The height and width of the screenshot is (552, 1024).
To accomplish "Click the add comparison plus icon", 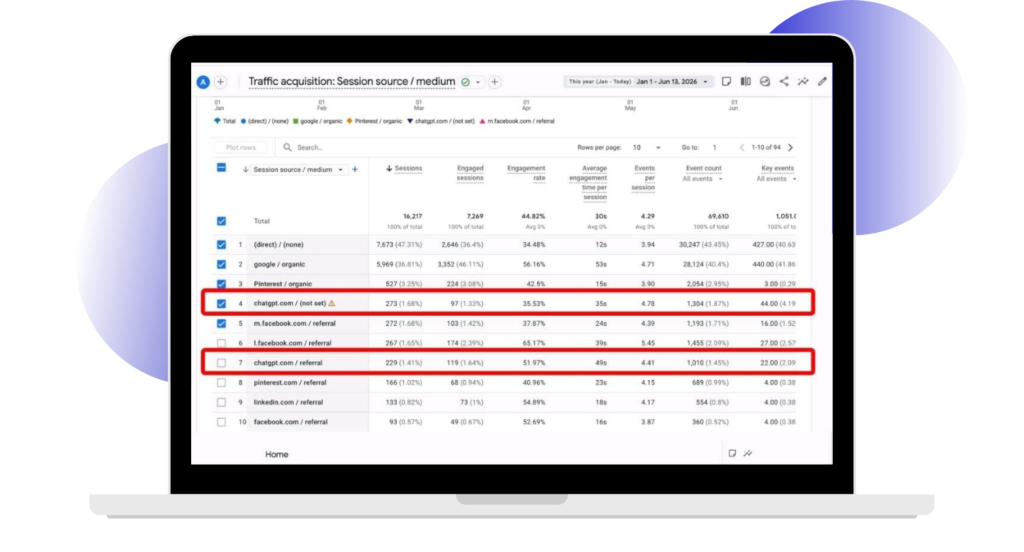I will [221, 82].
